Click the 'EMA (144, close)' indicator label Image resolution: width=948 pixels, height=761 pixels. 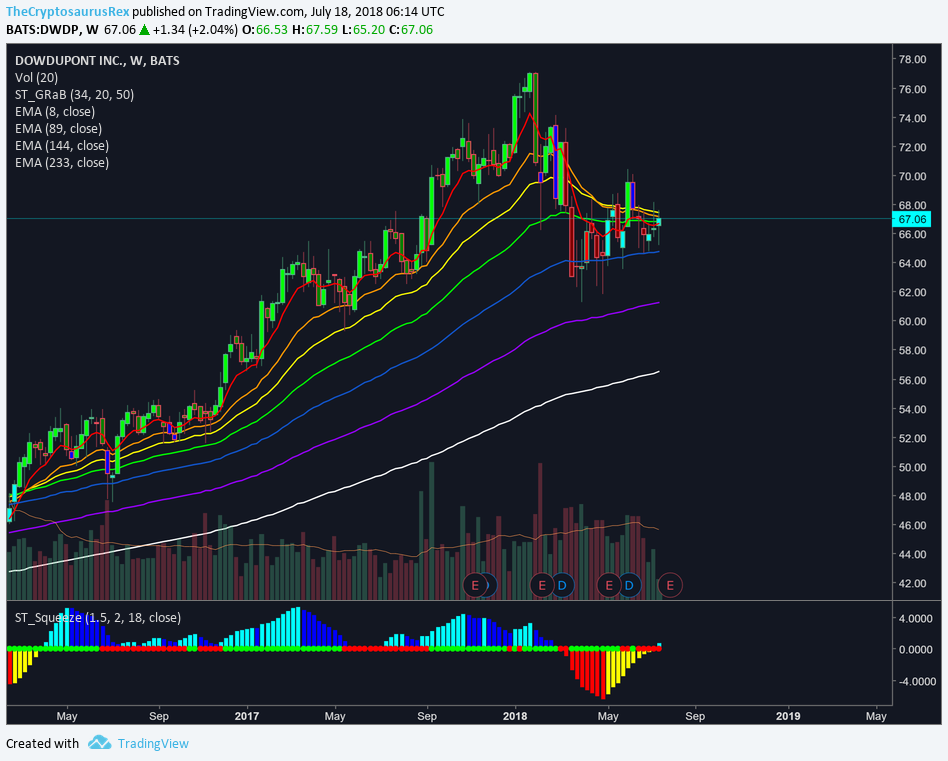(x=62, y=145)
